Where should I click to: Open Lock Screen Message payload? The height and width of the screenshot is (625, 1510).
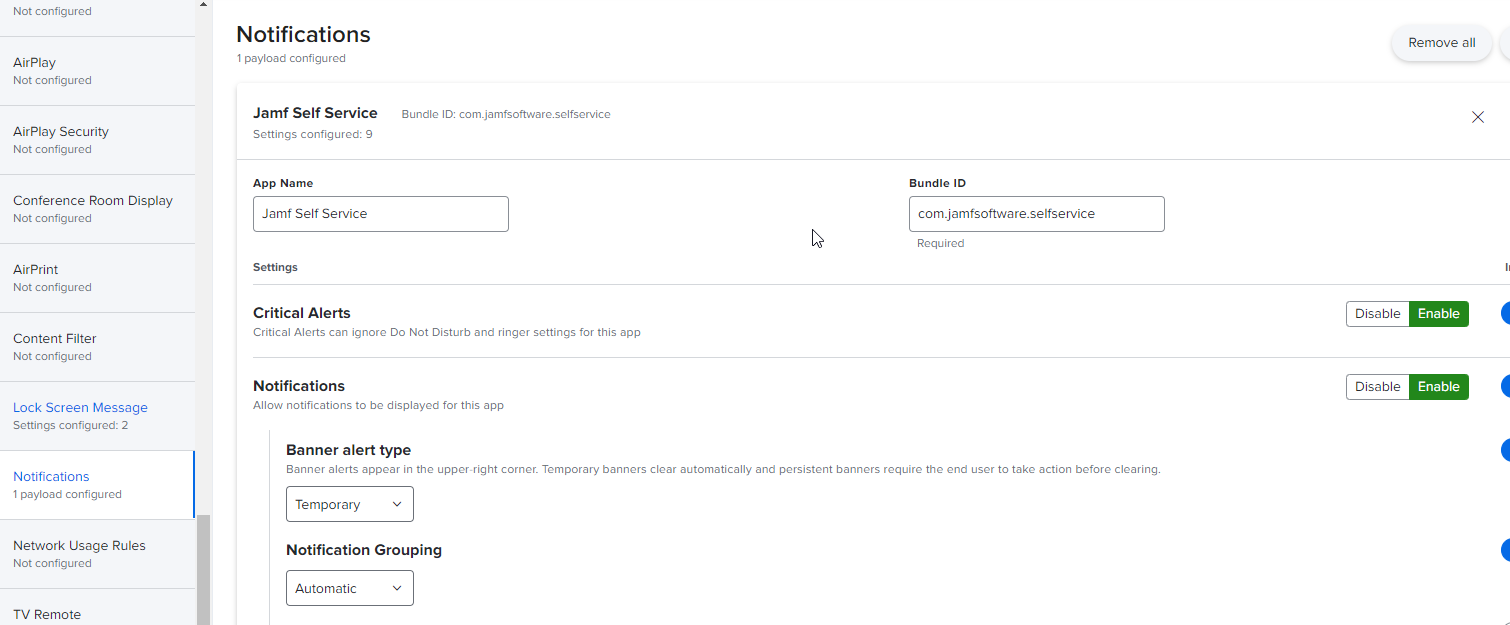(x=97, y=416)
